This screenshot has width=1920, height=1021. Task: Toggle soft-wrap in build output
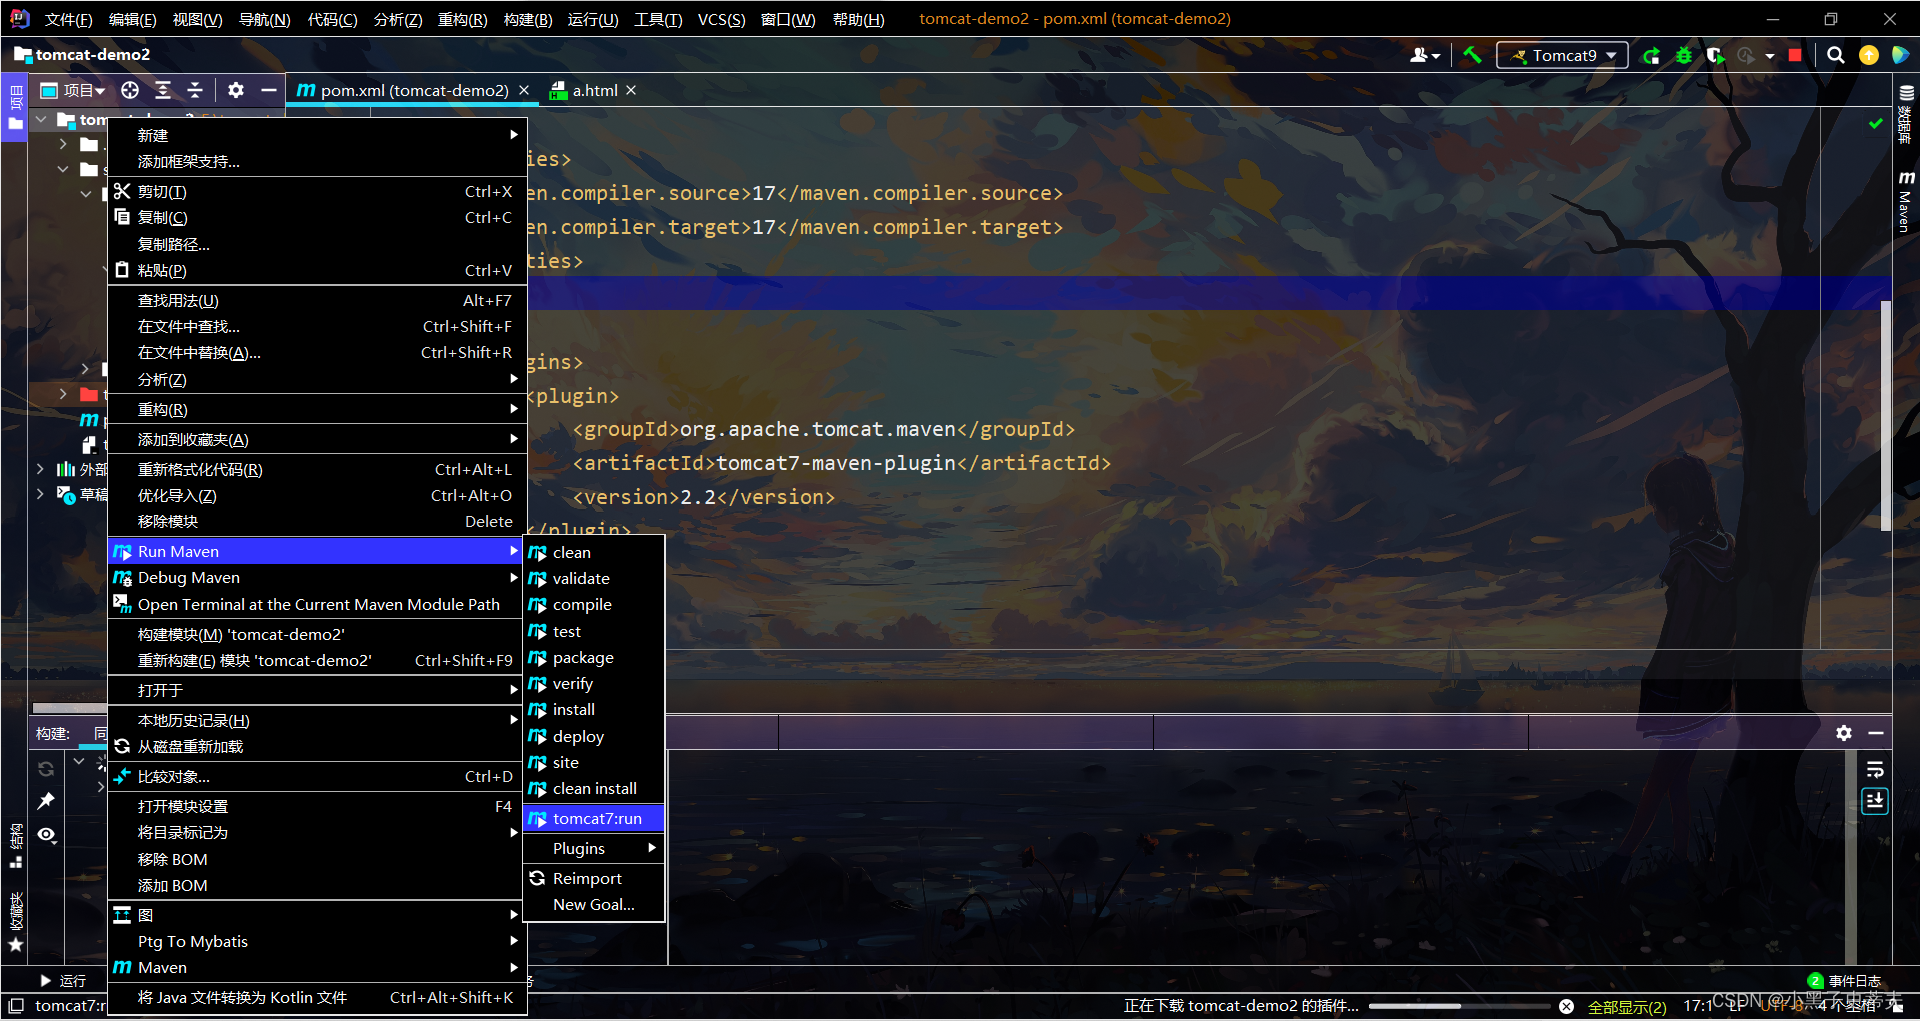(x=1875, y=769)
